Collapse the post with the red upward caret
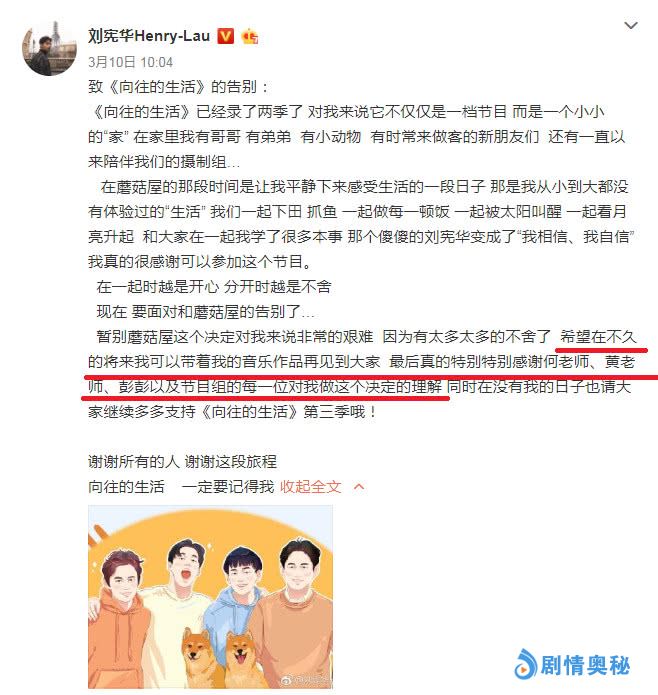 click(359, 487)
